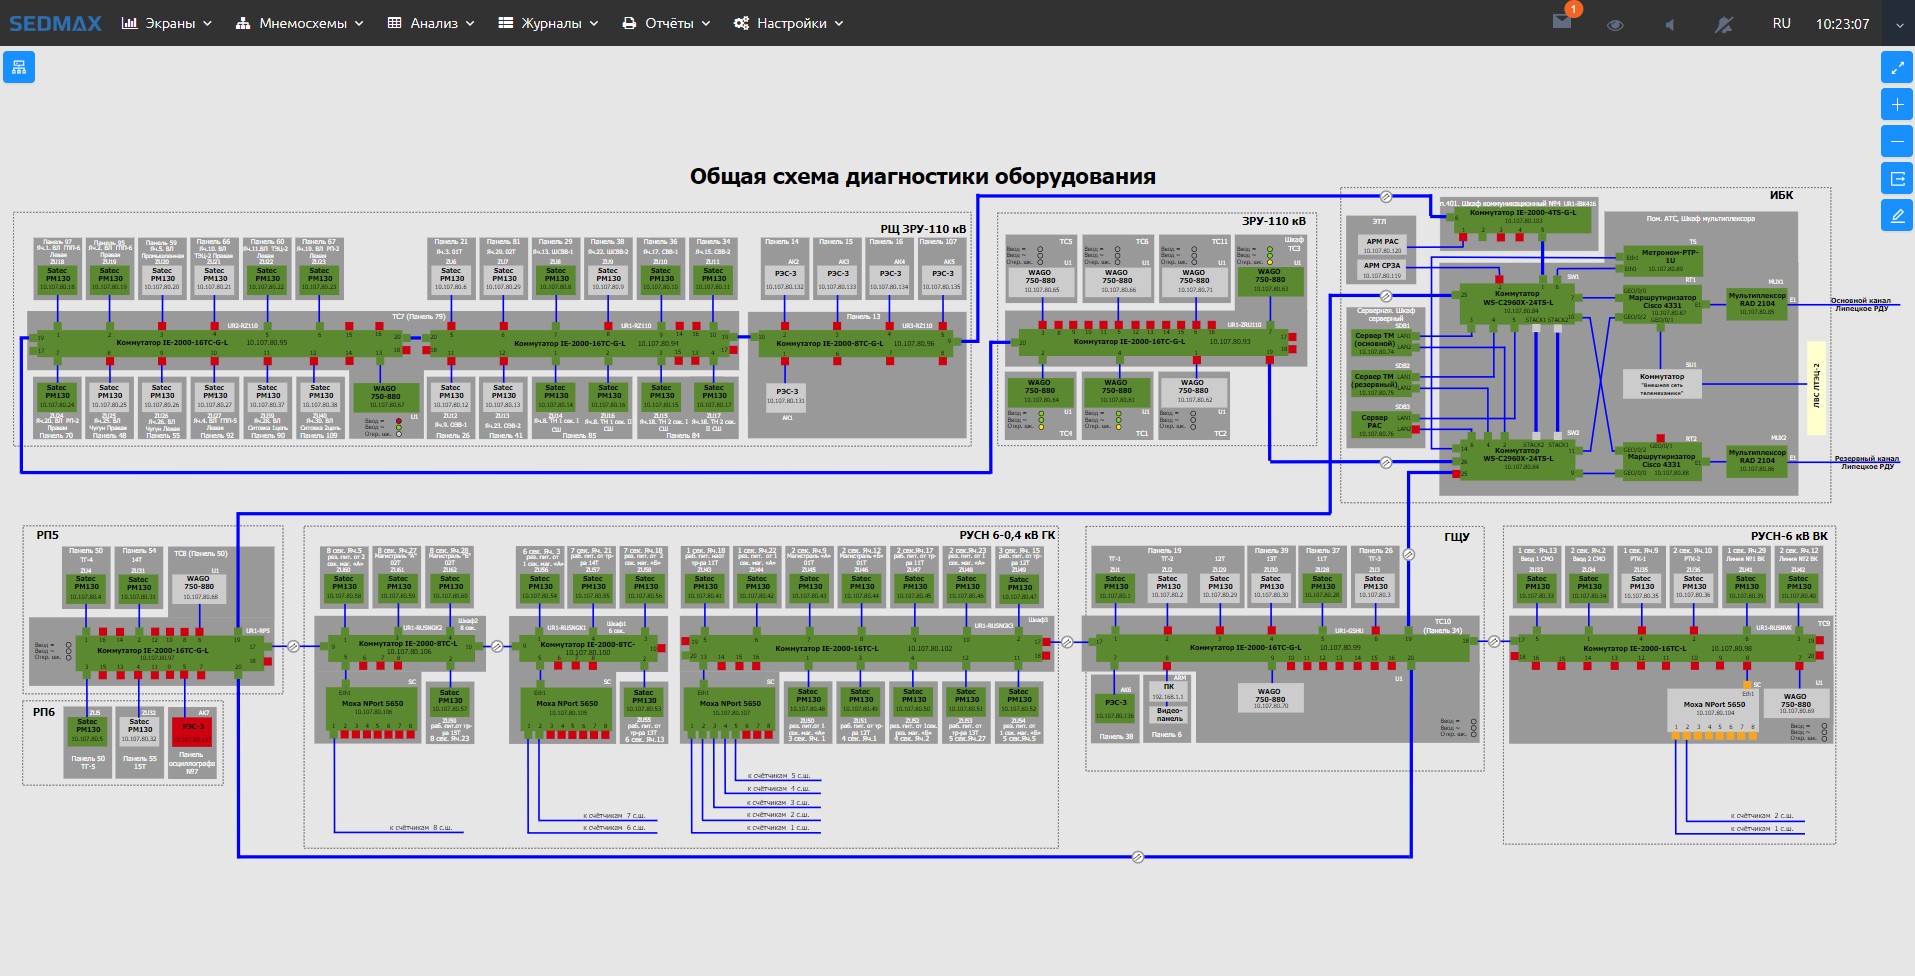Image resolution: width=1915 pixels, height=976 pixels.
Task: Zoom out with the minus button
Action: tap(1897, 141)
